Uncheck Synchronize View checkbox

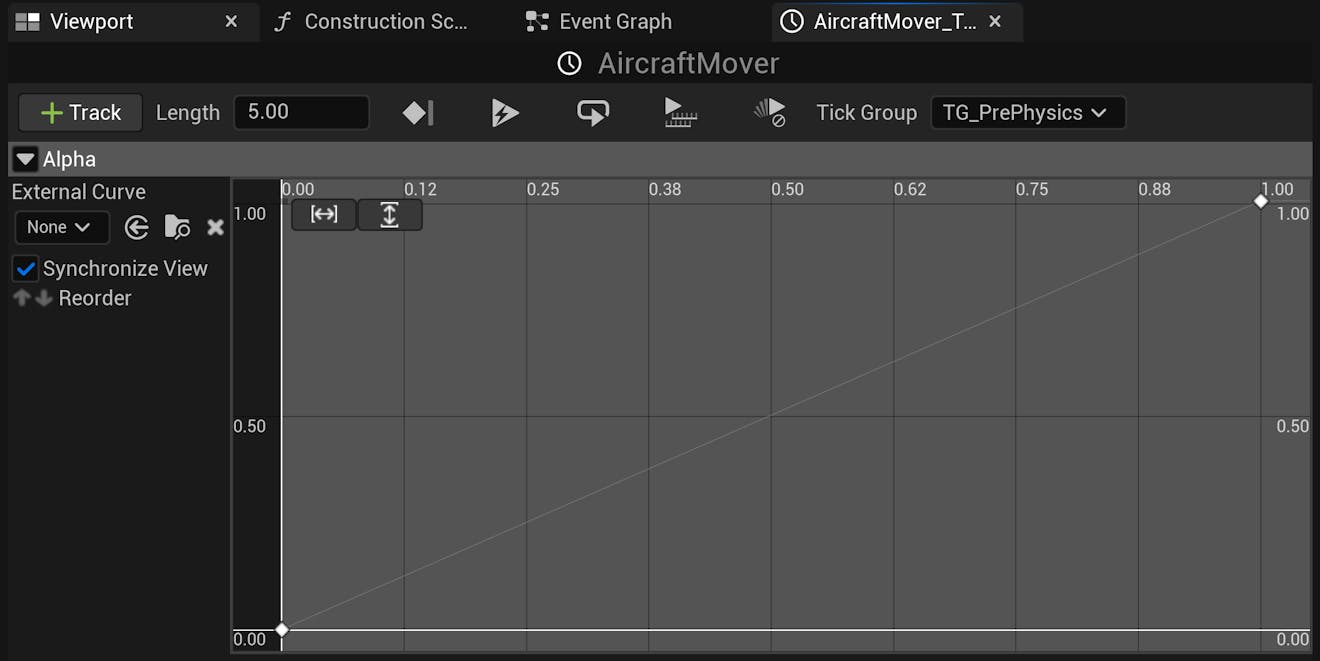point(26,269)
